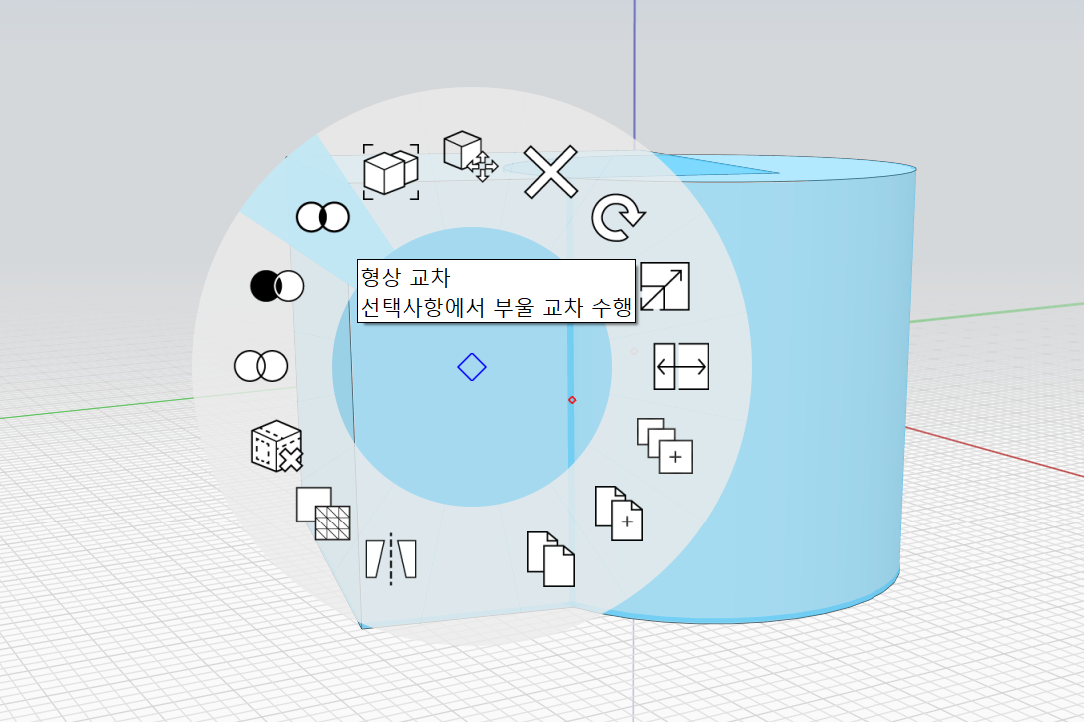Select the boolean cut icon with black circle
The image size is (1084, 722).
(x=276, y=286)
